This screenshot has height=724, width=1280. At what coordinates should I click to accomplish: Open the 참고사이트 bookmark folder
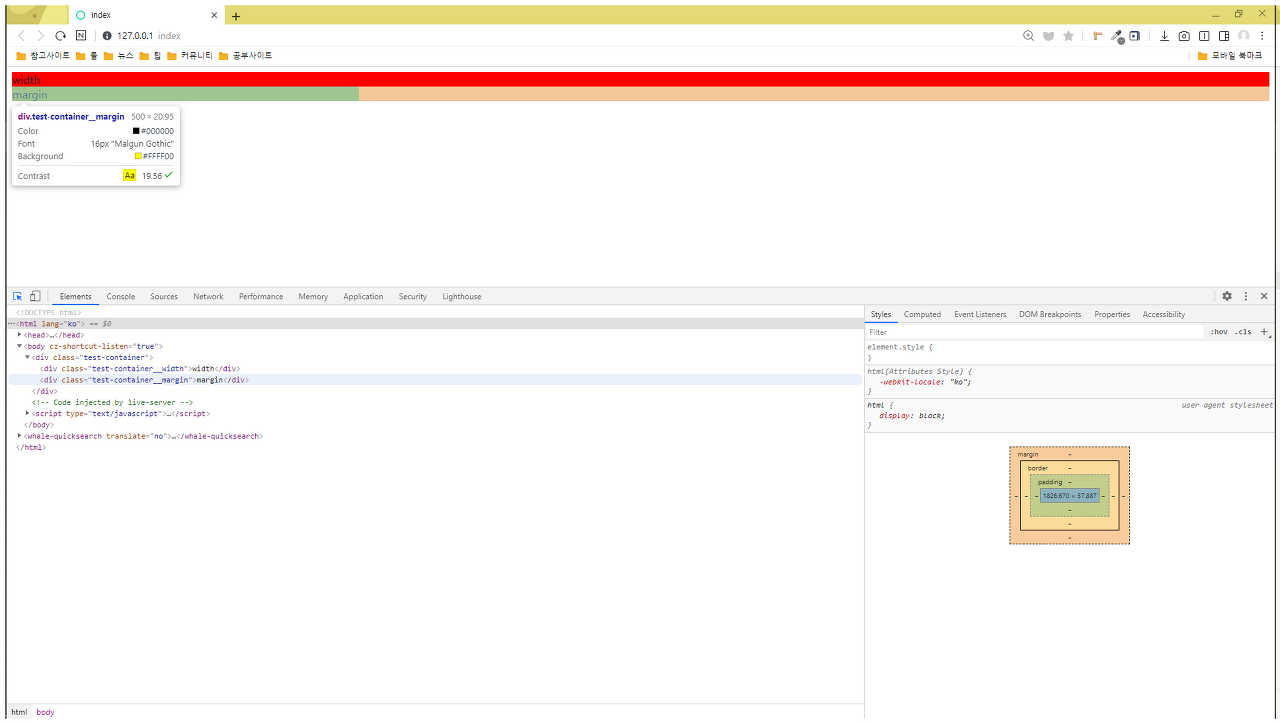point(44,56)
